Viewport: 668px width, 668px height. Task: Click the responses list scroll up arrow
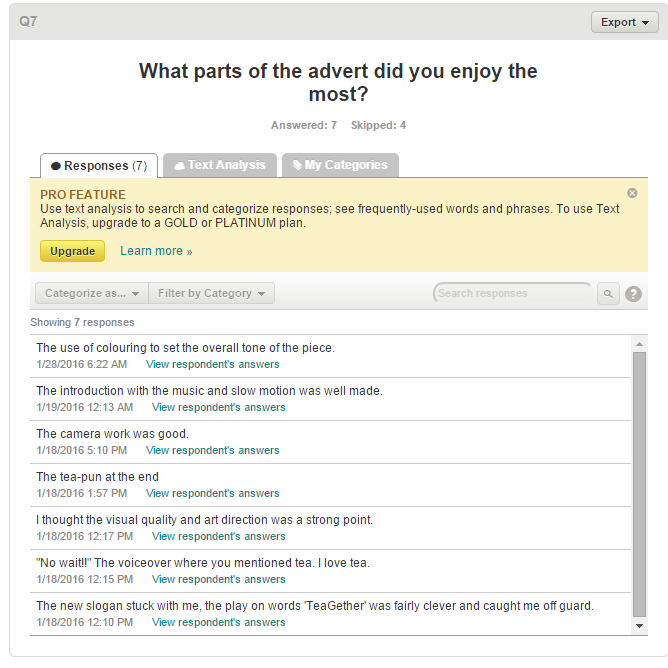point(639,344)
